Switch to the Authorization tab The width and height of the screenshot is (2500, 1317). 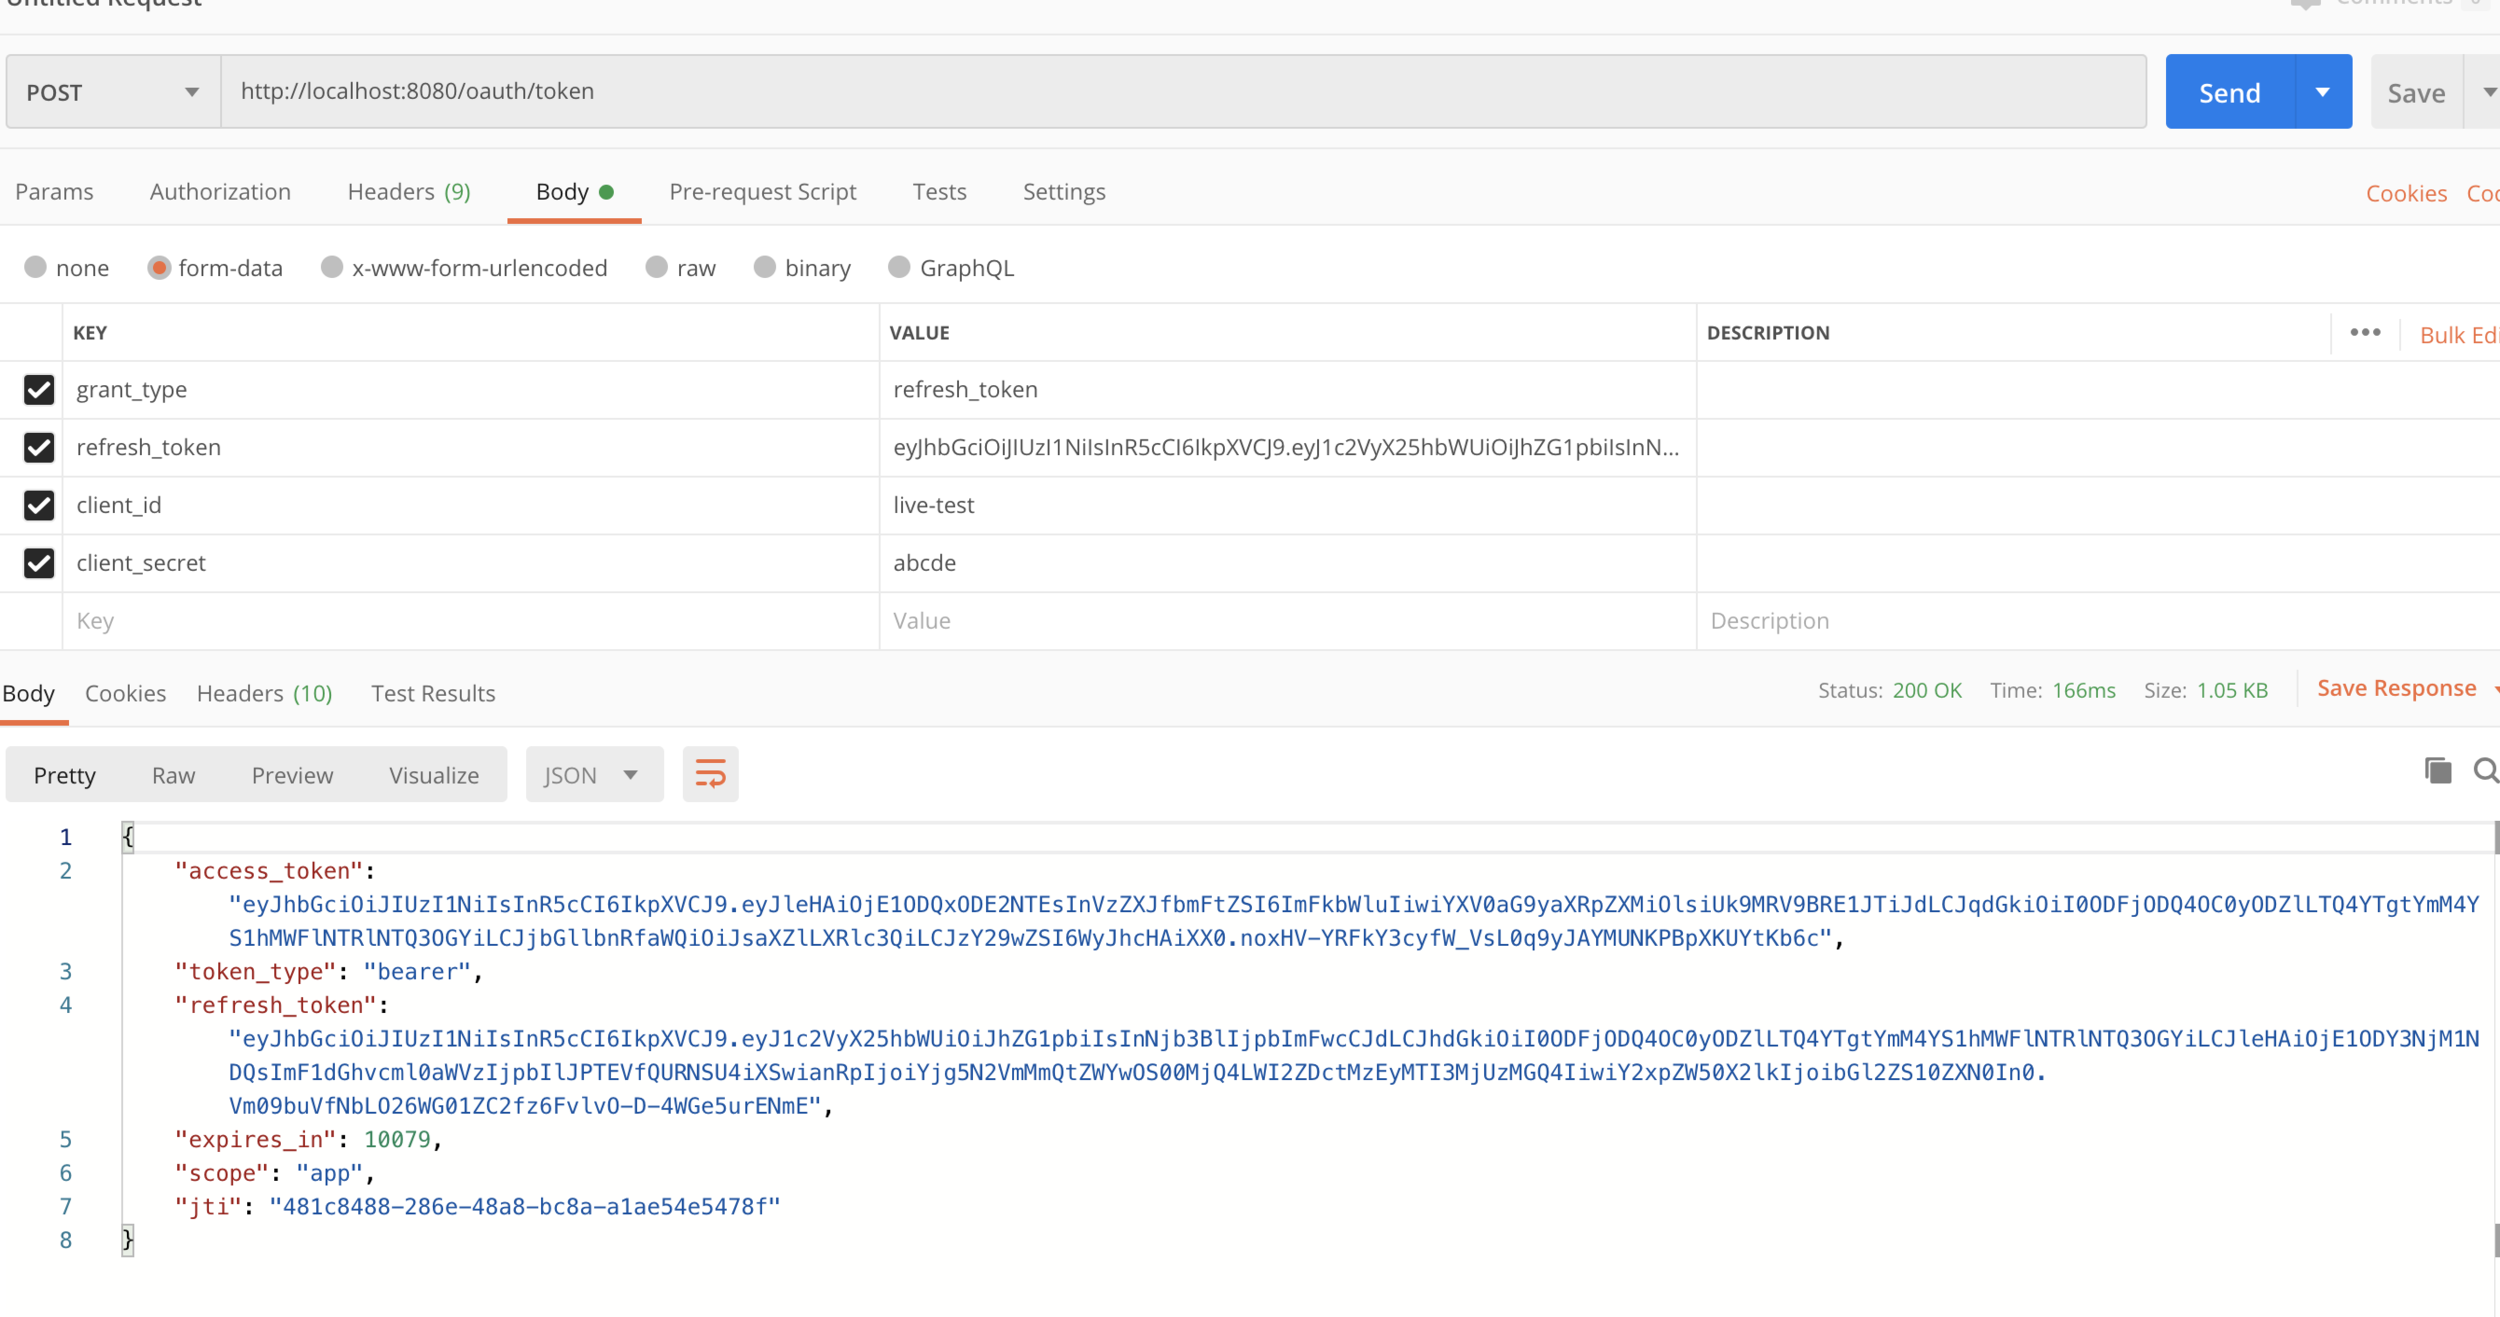coord(220,192)
